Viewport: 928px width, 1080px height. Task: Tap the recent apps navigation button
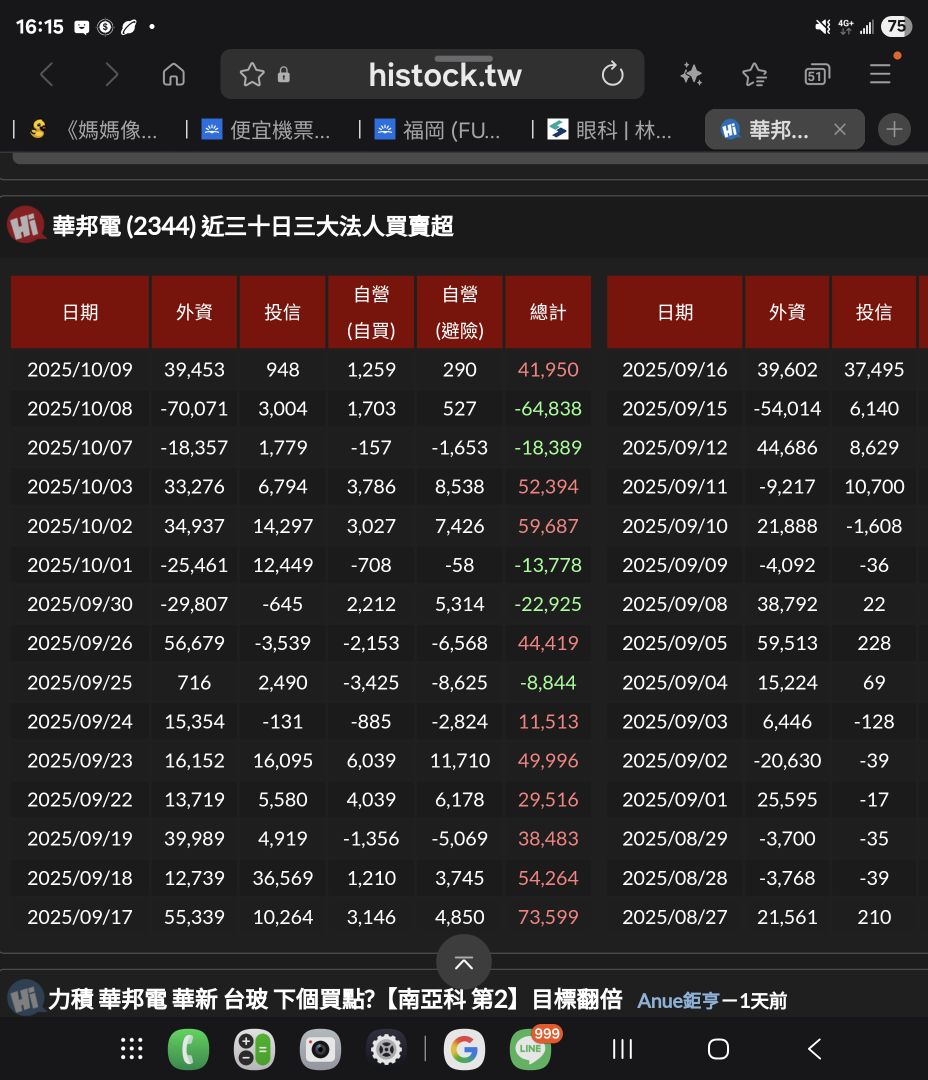(622, 1049)
